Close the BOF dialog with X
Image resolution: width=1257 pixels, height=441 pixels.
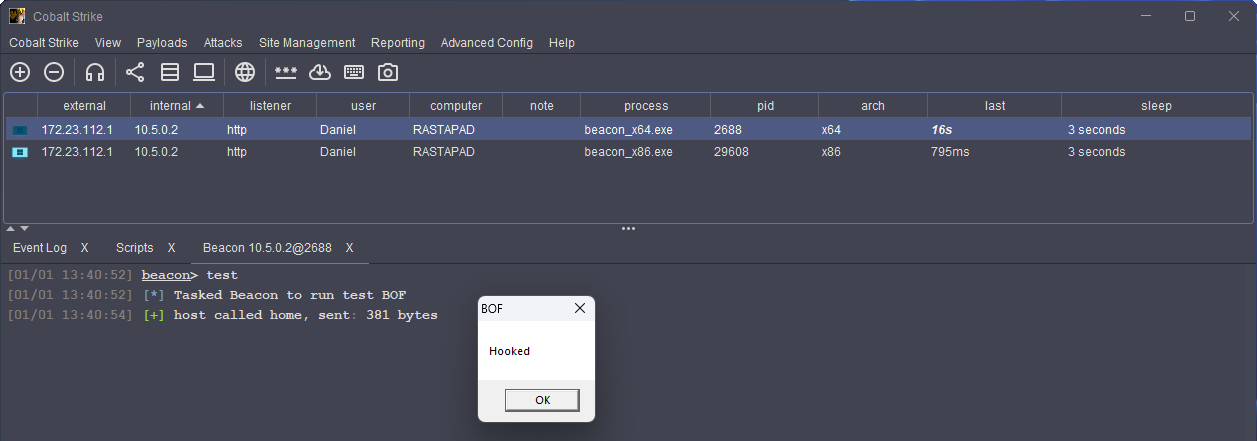pos(579,309)
